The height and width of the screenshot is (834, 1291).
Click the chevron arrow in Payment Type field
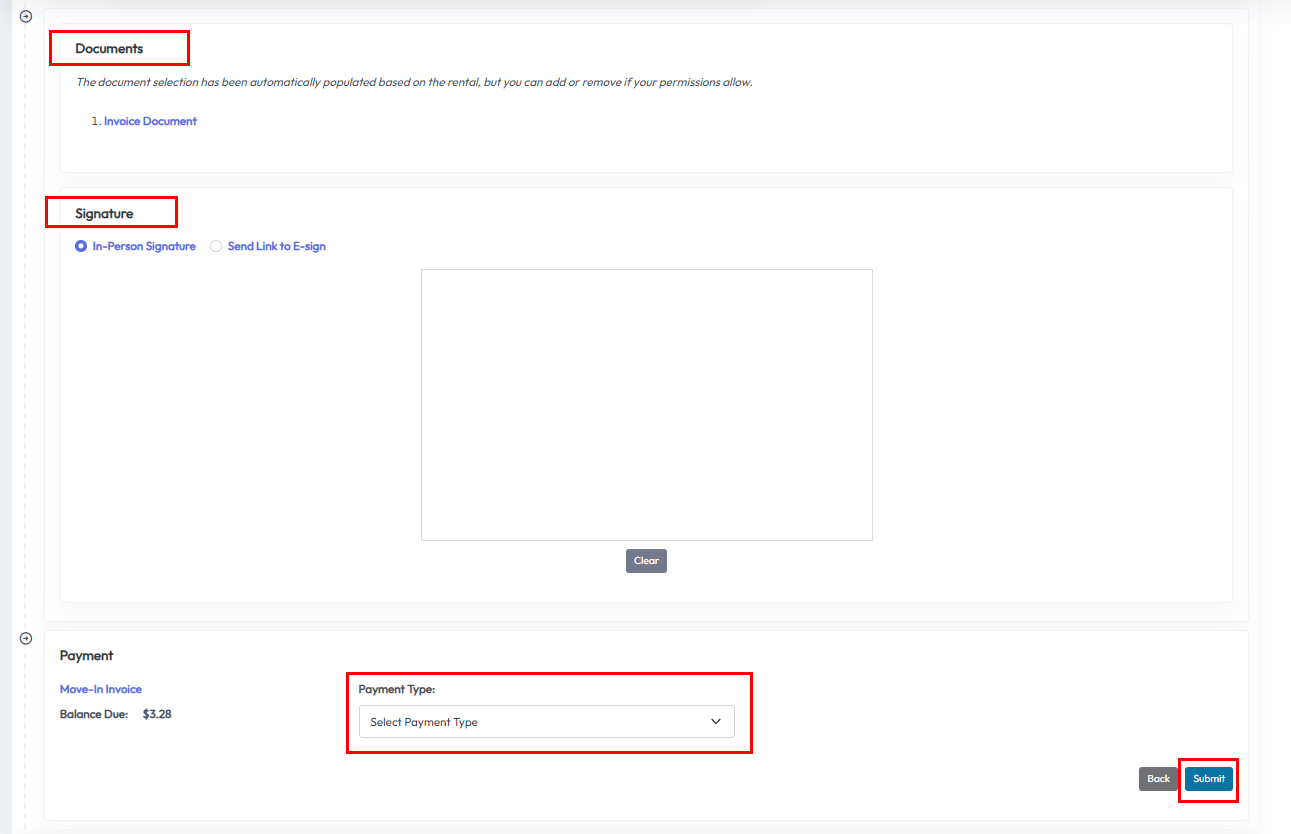pyautogui.click(x=715, y=722)
